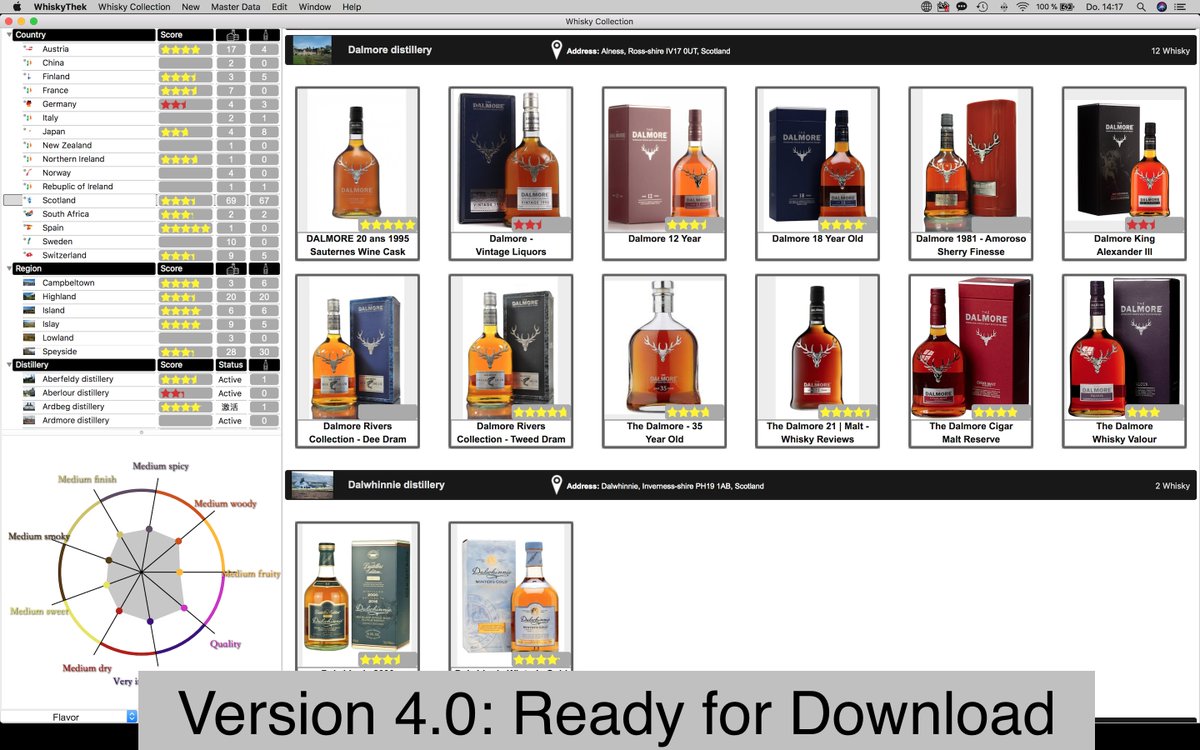Click the Medium woody point on flavor wheel
The image size is (1200, 750).
pyautogui.click(x=179, y=541)
